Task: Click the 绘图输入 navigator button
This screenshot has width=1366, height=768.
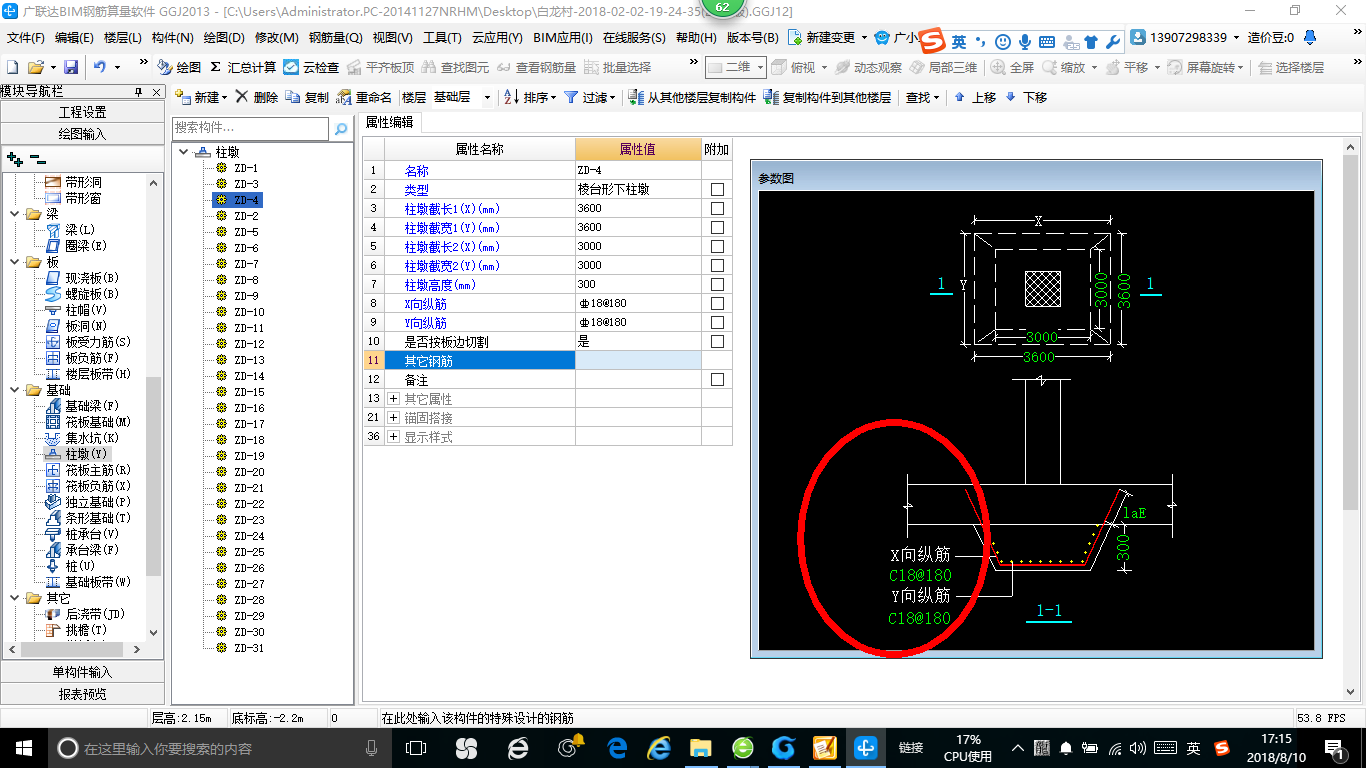Action: click(x=82, y=133)
